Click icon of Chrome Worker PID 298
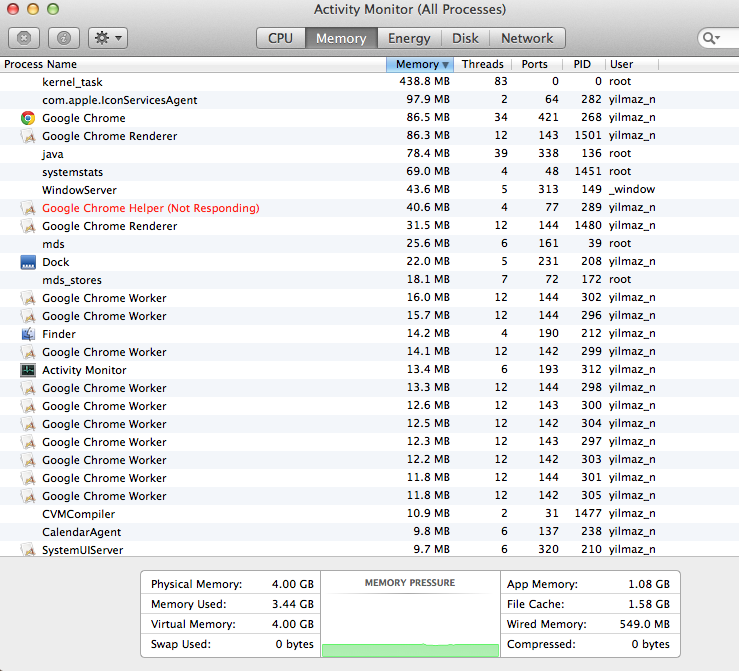Viewport: 739px width, 671px height. (28, 388)
